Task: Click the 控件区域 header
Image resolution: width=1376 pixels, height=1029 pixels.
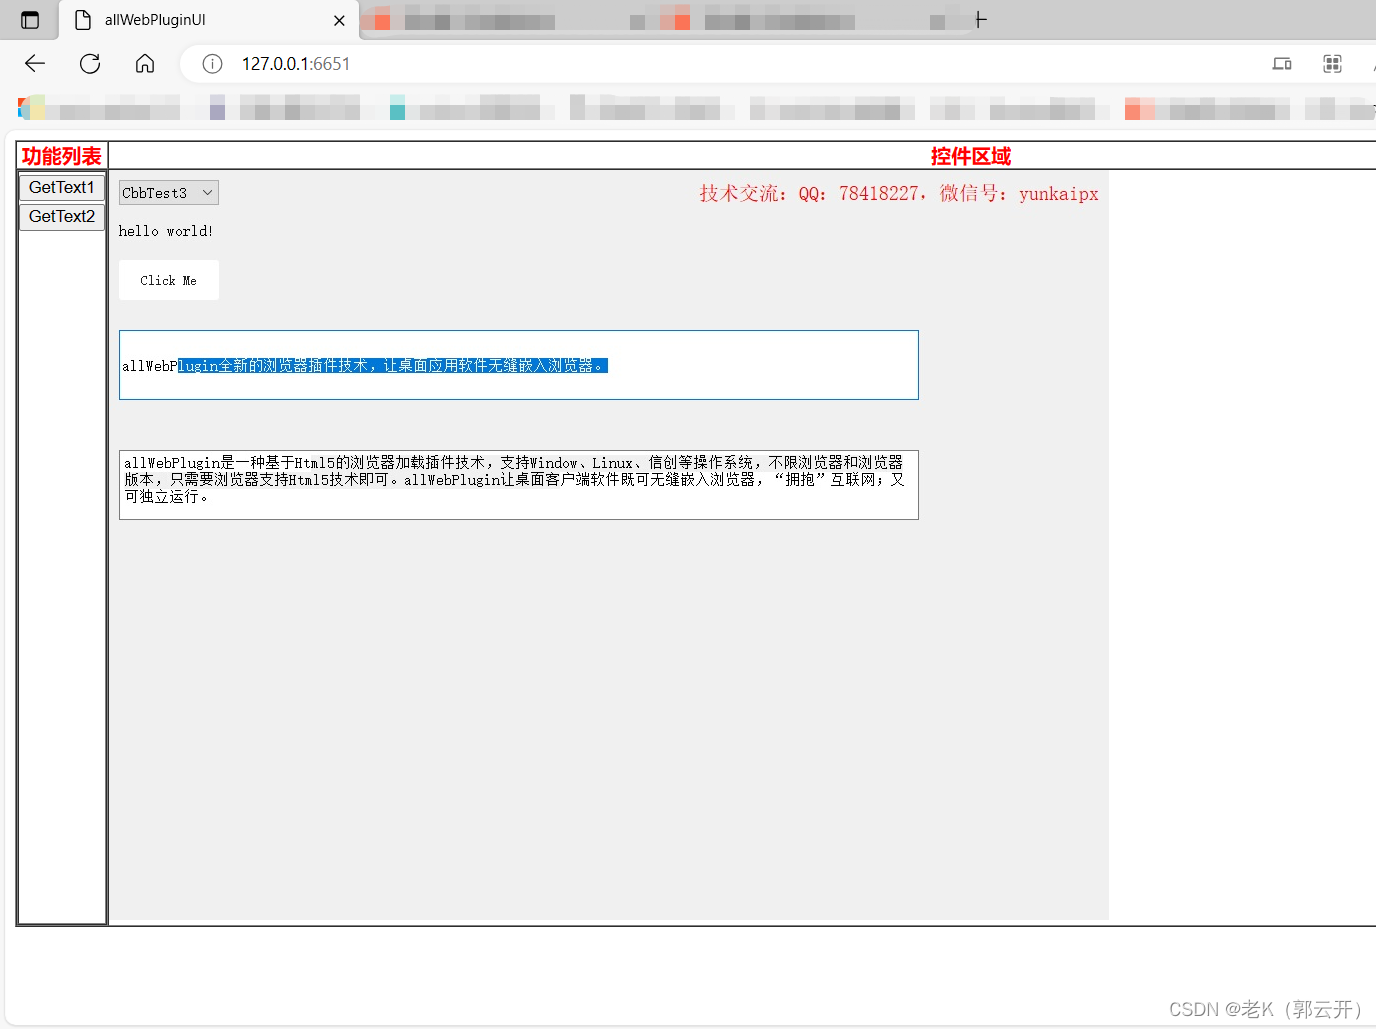Action: coord(970,156)
